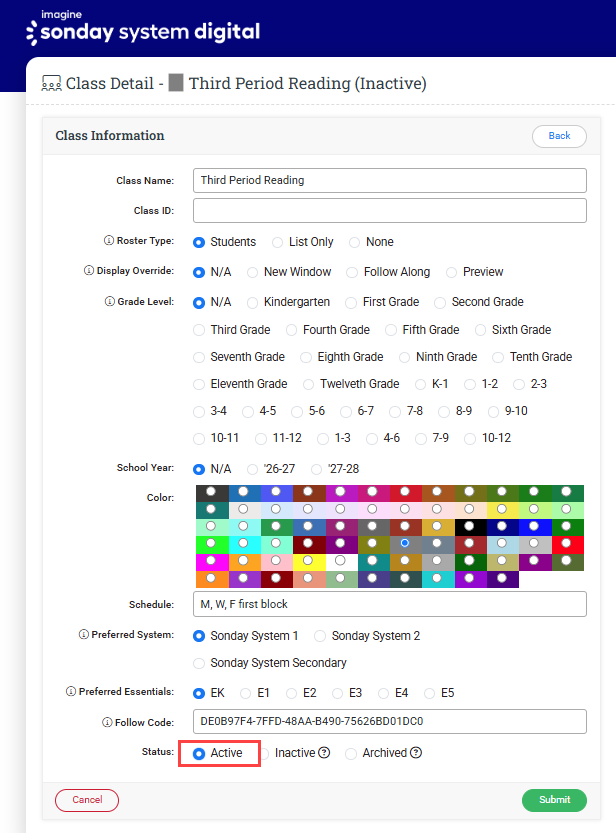Pick Ninth Grade as grade level
This screenshot has width=616, height=833.
(x=404, y=358)
